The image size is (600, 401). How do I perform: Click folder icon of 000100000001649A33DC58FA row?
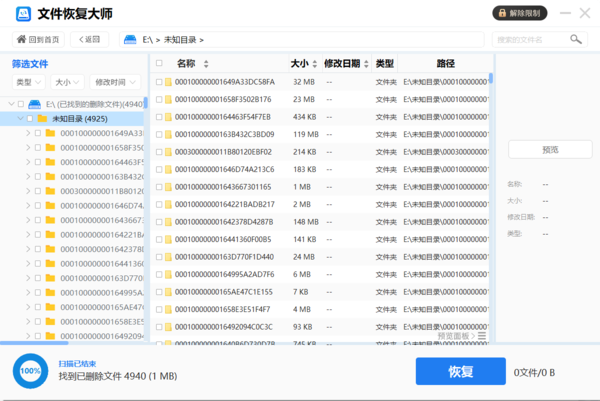[169, 82]
